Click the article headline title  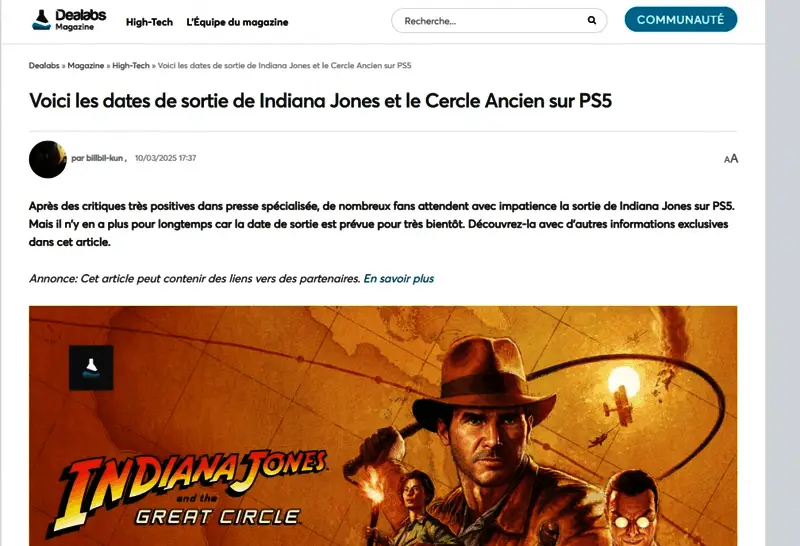pyautogui.click(x=320, y=101)
